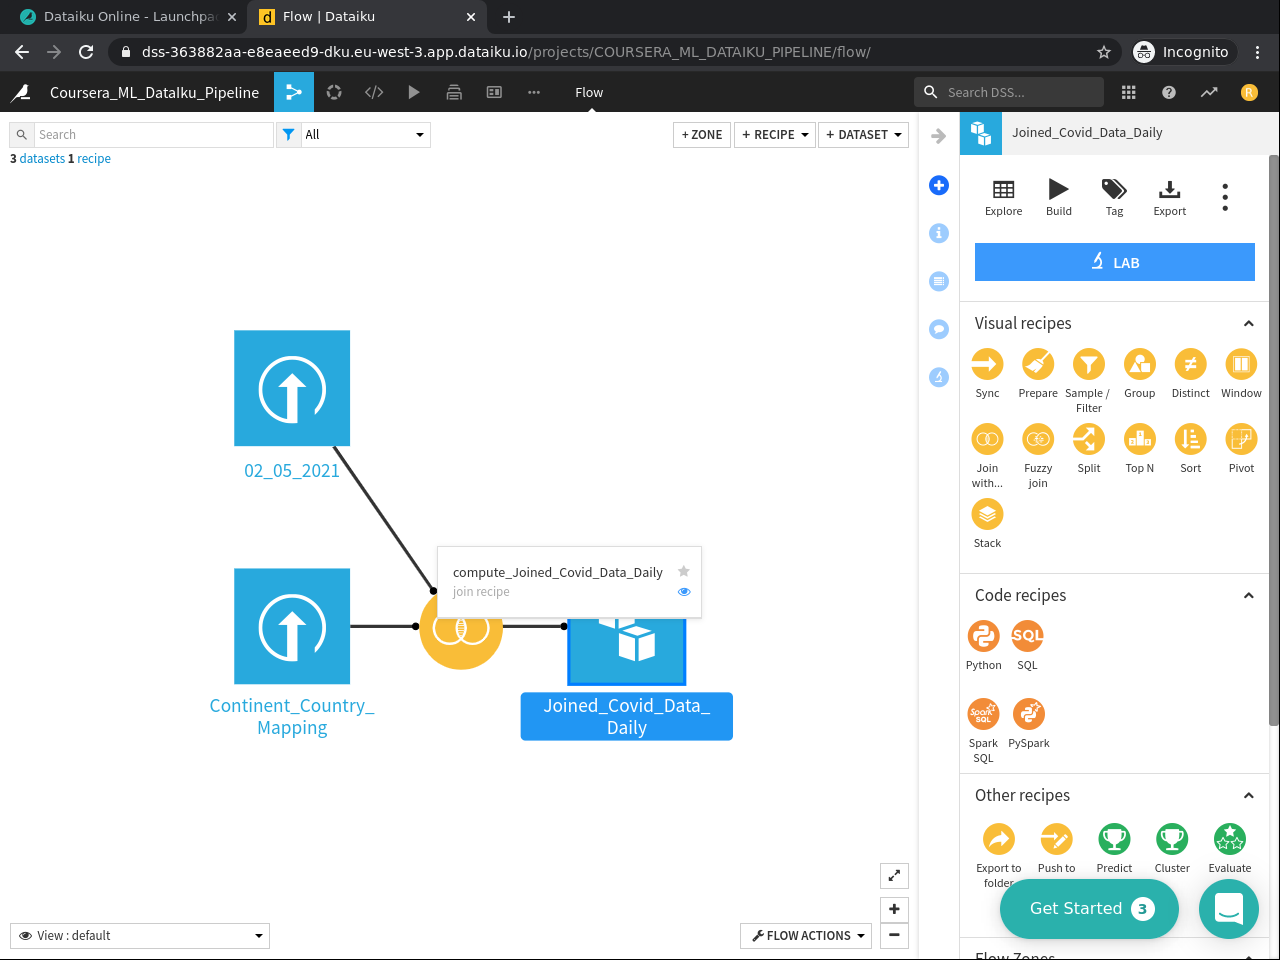Open the dashboards icon in navigation

click(494, 92)
